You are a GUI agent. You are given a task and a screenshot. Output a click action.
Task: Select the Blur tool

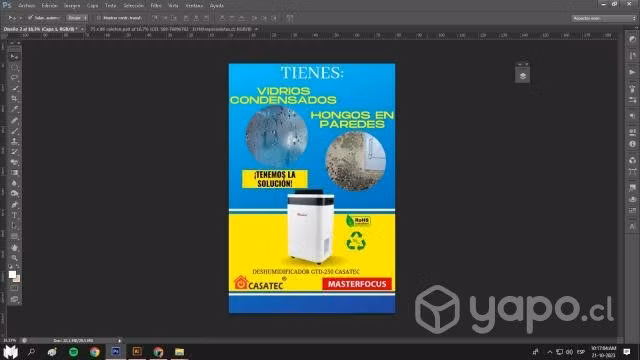click(x=14, y=183)
